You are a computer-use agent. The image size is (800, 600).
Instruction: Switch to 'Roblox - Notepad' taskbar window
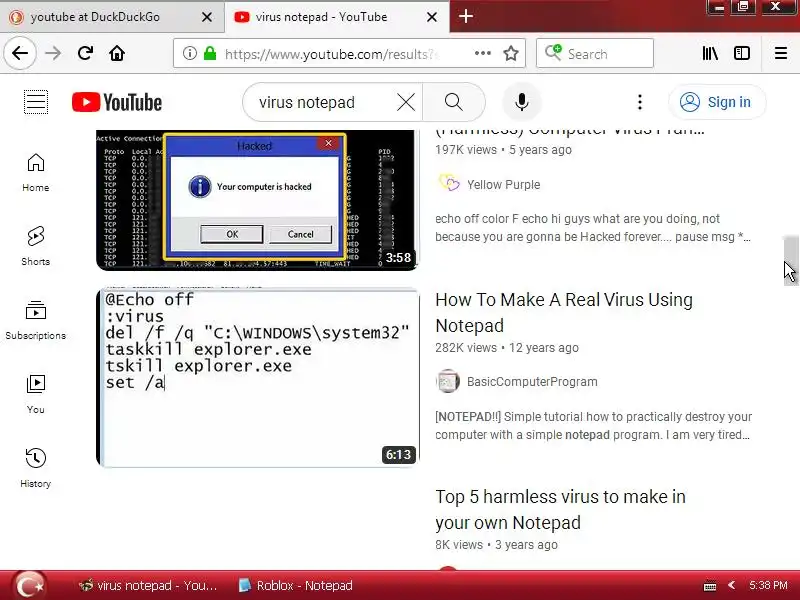[296, 585]
